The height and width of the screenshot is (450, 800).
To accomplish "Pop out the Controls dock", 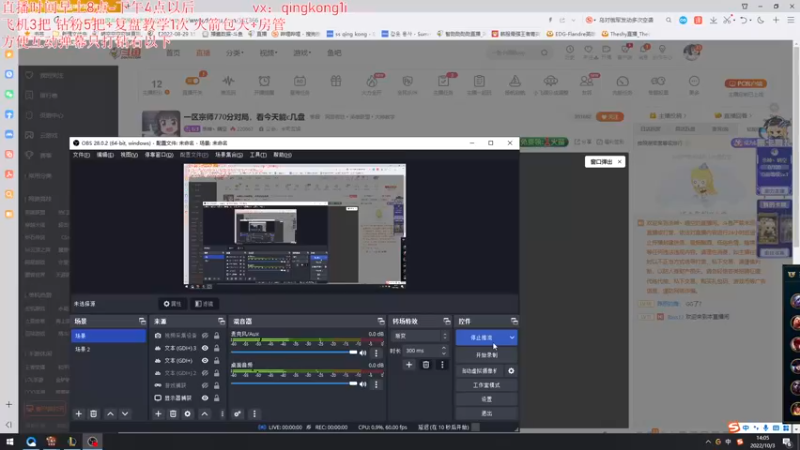I will pos(514,321).
